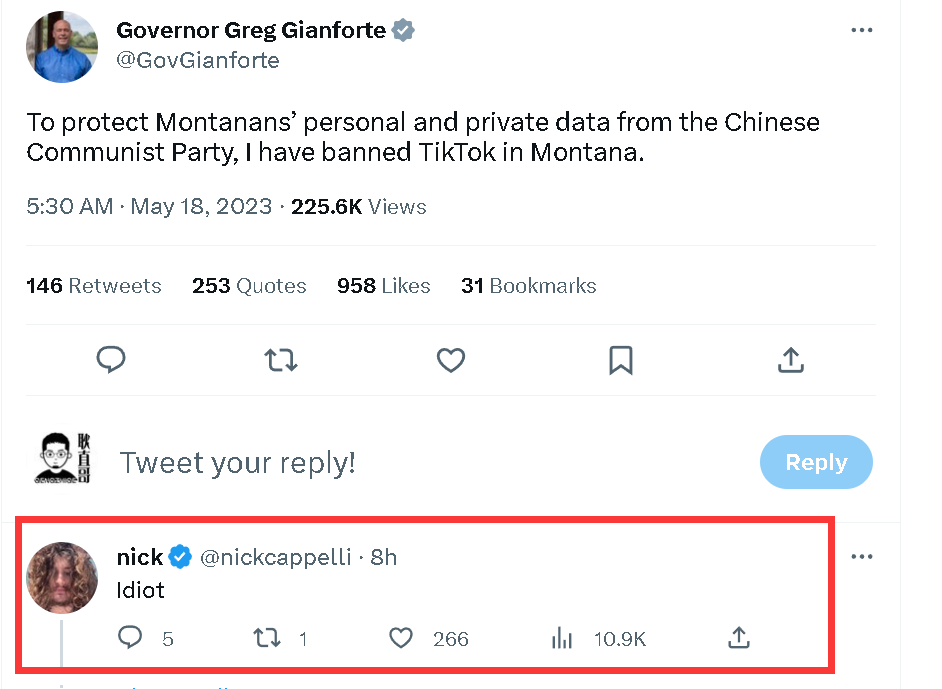The height and width of the screenshot is (689, 942).
Task: Open nick's avatar photo
Action: point(61,578)
